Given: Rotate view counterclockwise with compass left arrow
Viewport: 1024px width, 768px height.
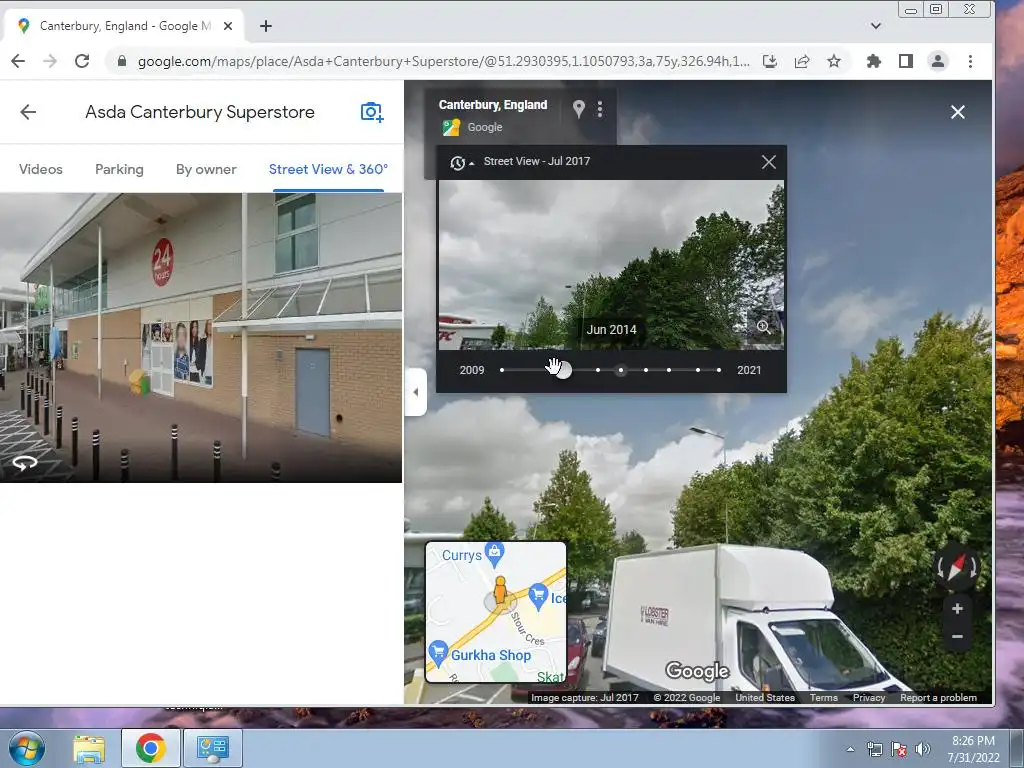Looking at the screenshot, I should (939, 568).
